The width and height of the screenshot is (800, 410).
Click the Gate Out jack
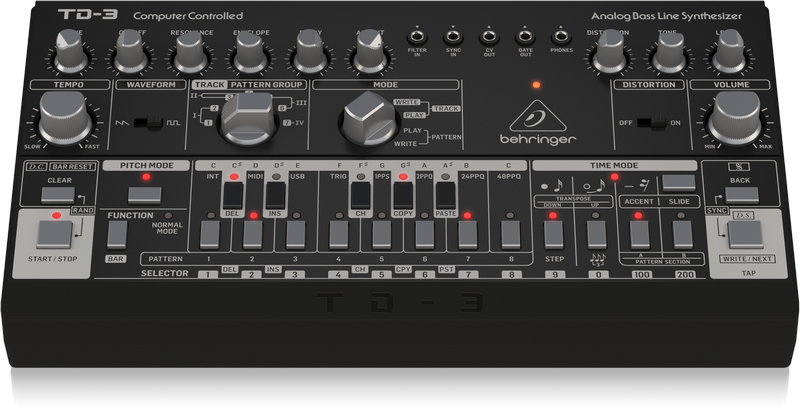524,38
